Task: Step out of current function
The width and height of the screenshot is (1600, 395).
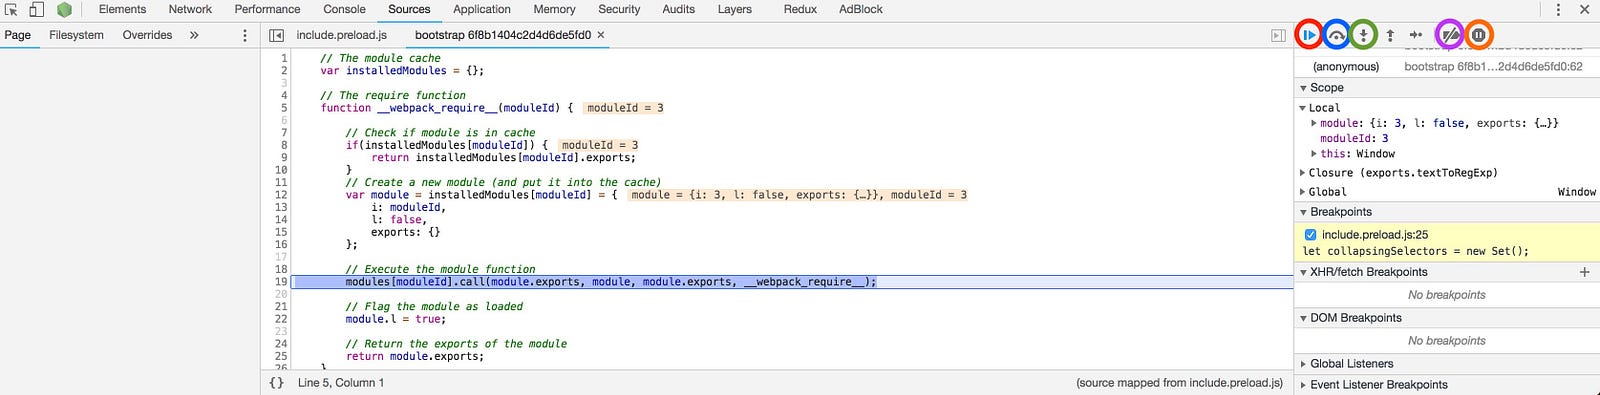Action: tap(1390, 35)
